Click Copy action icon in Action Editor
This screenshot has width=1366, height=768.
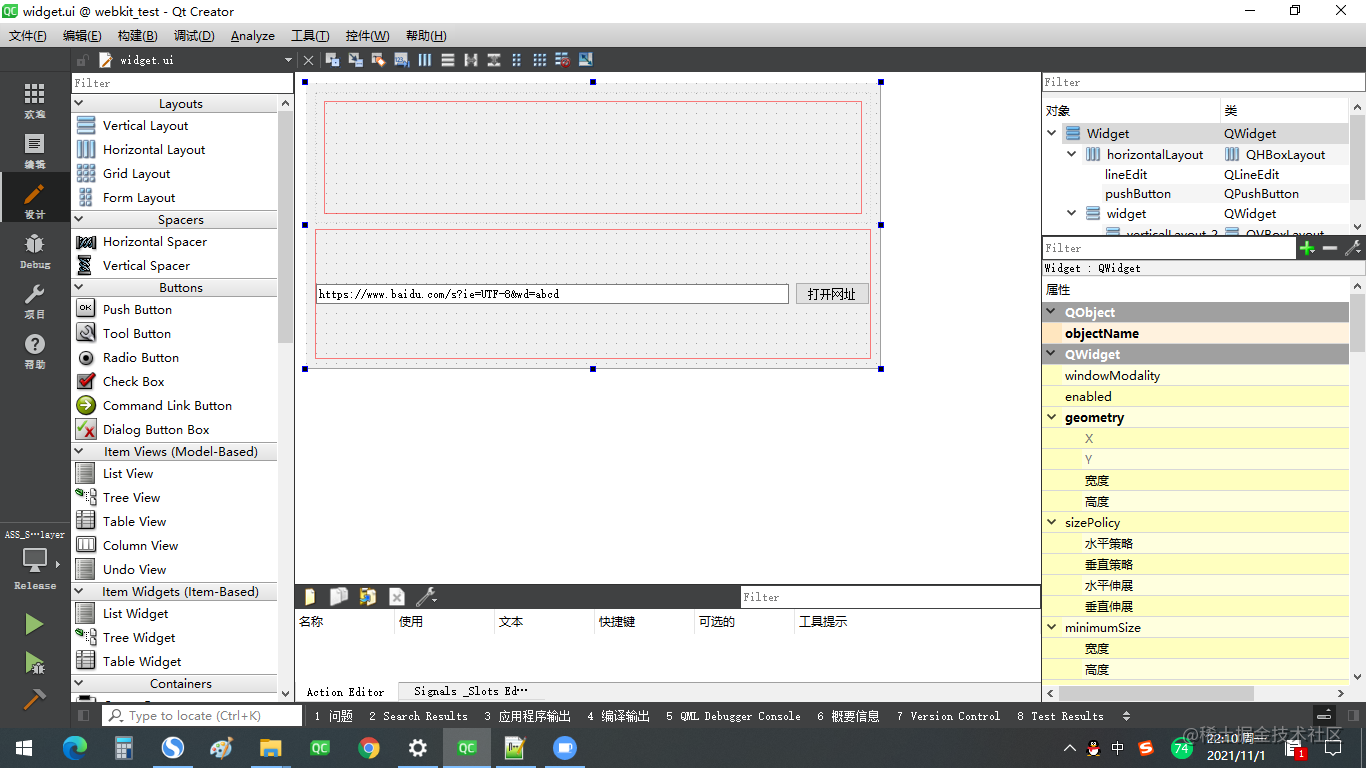pos(339,597)
